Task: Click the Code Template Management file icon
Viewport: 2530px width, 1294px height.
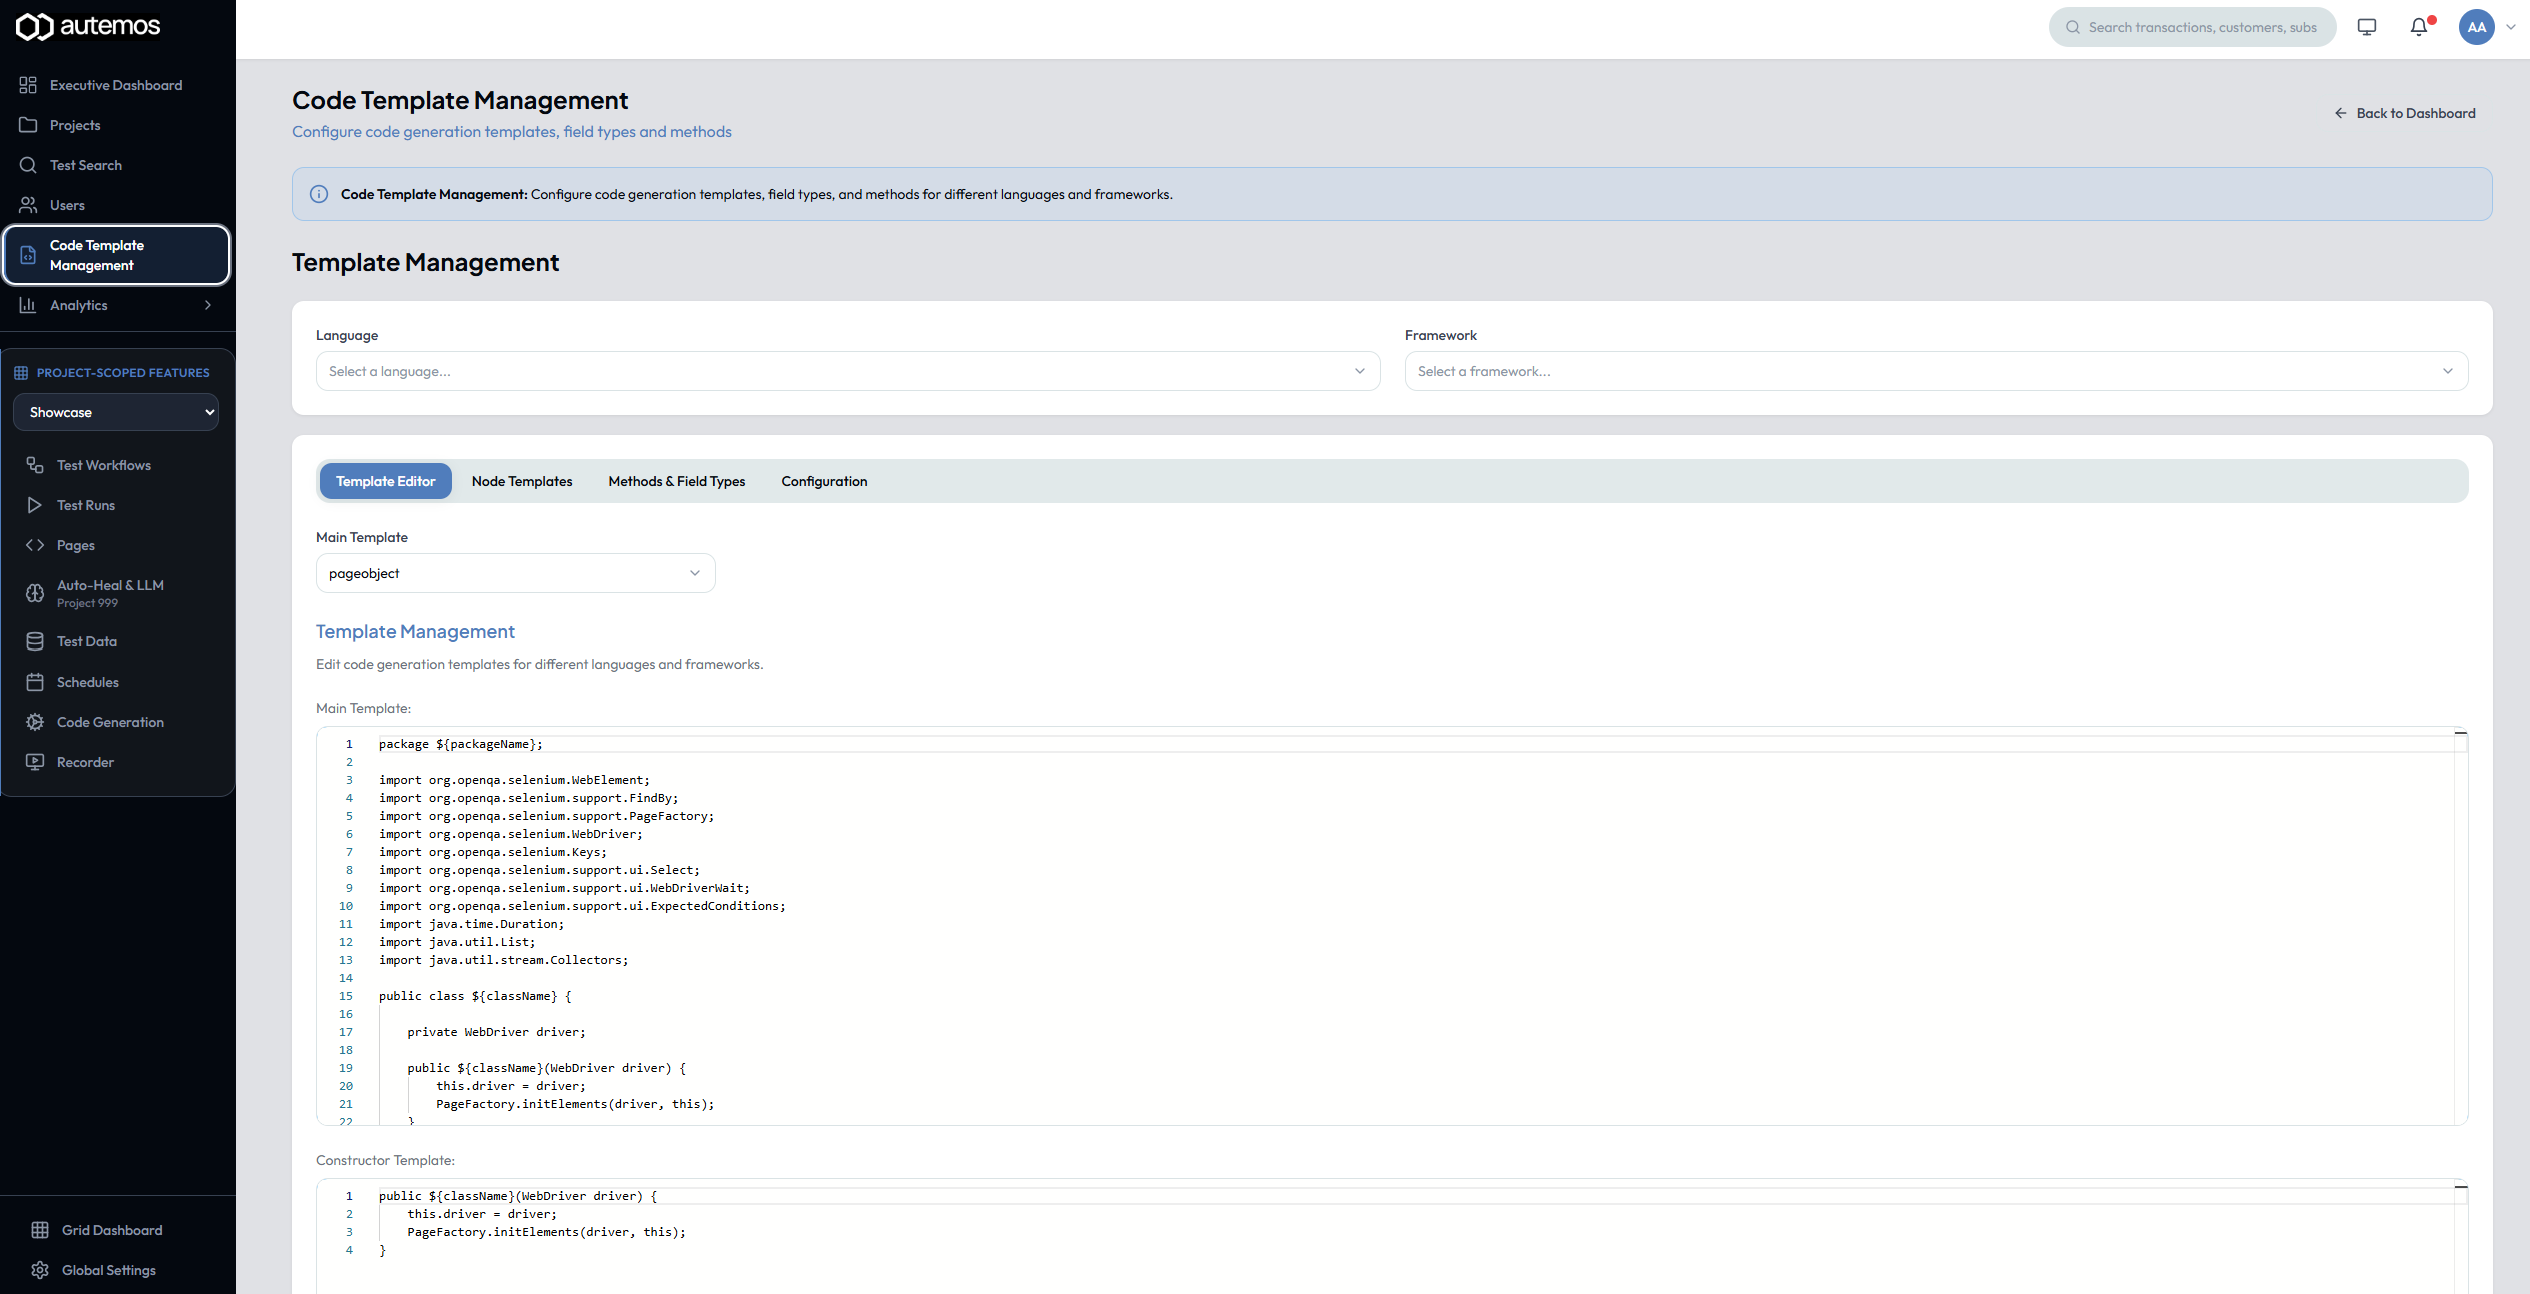Action: click(x=28, y=255)
